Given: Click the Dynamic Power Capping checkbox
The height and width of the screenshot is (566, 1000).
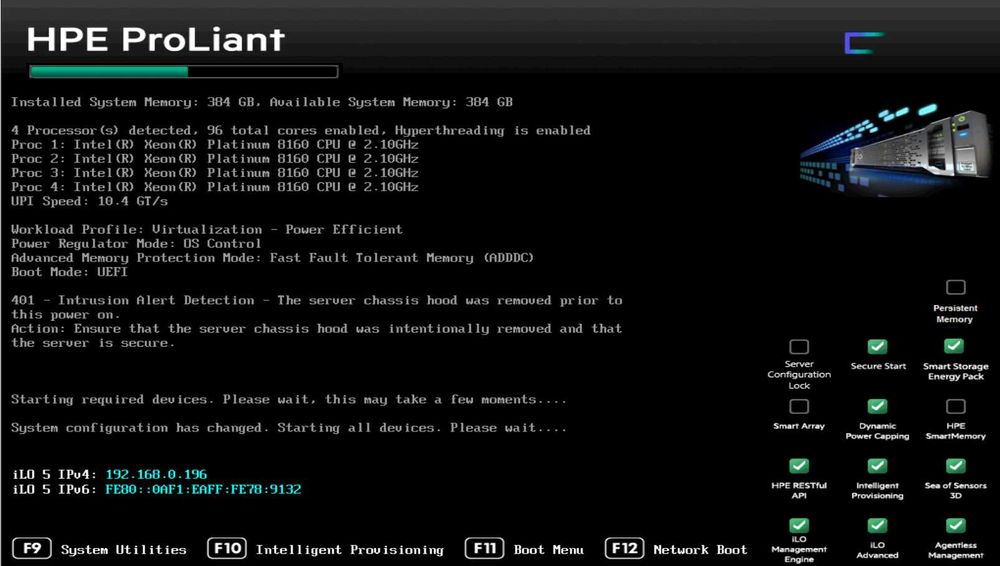Looking at the screenshot, I should [x=878, y=406].
